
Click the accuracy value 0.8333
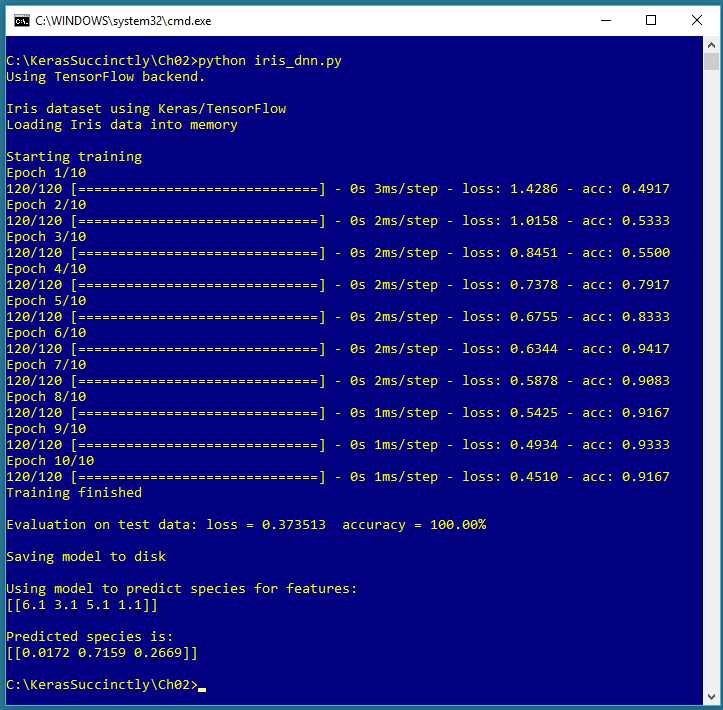click(x=646, y=317)
